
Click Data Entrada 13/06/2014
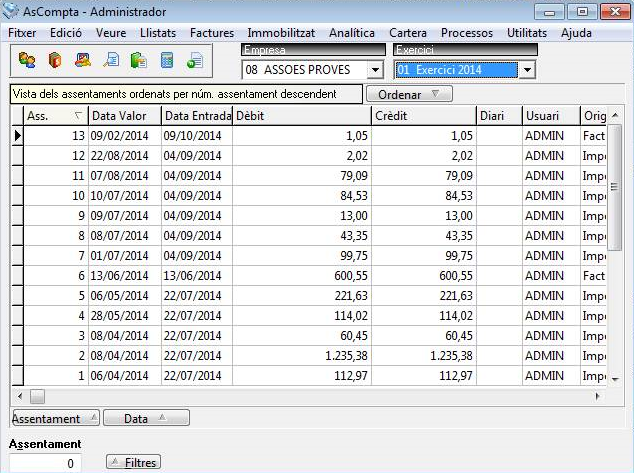coord(192,276)
